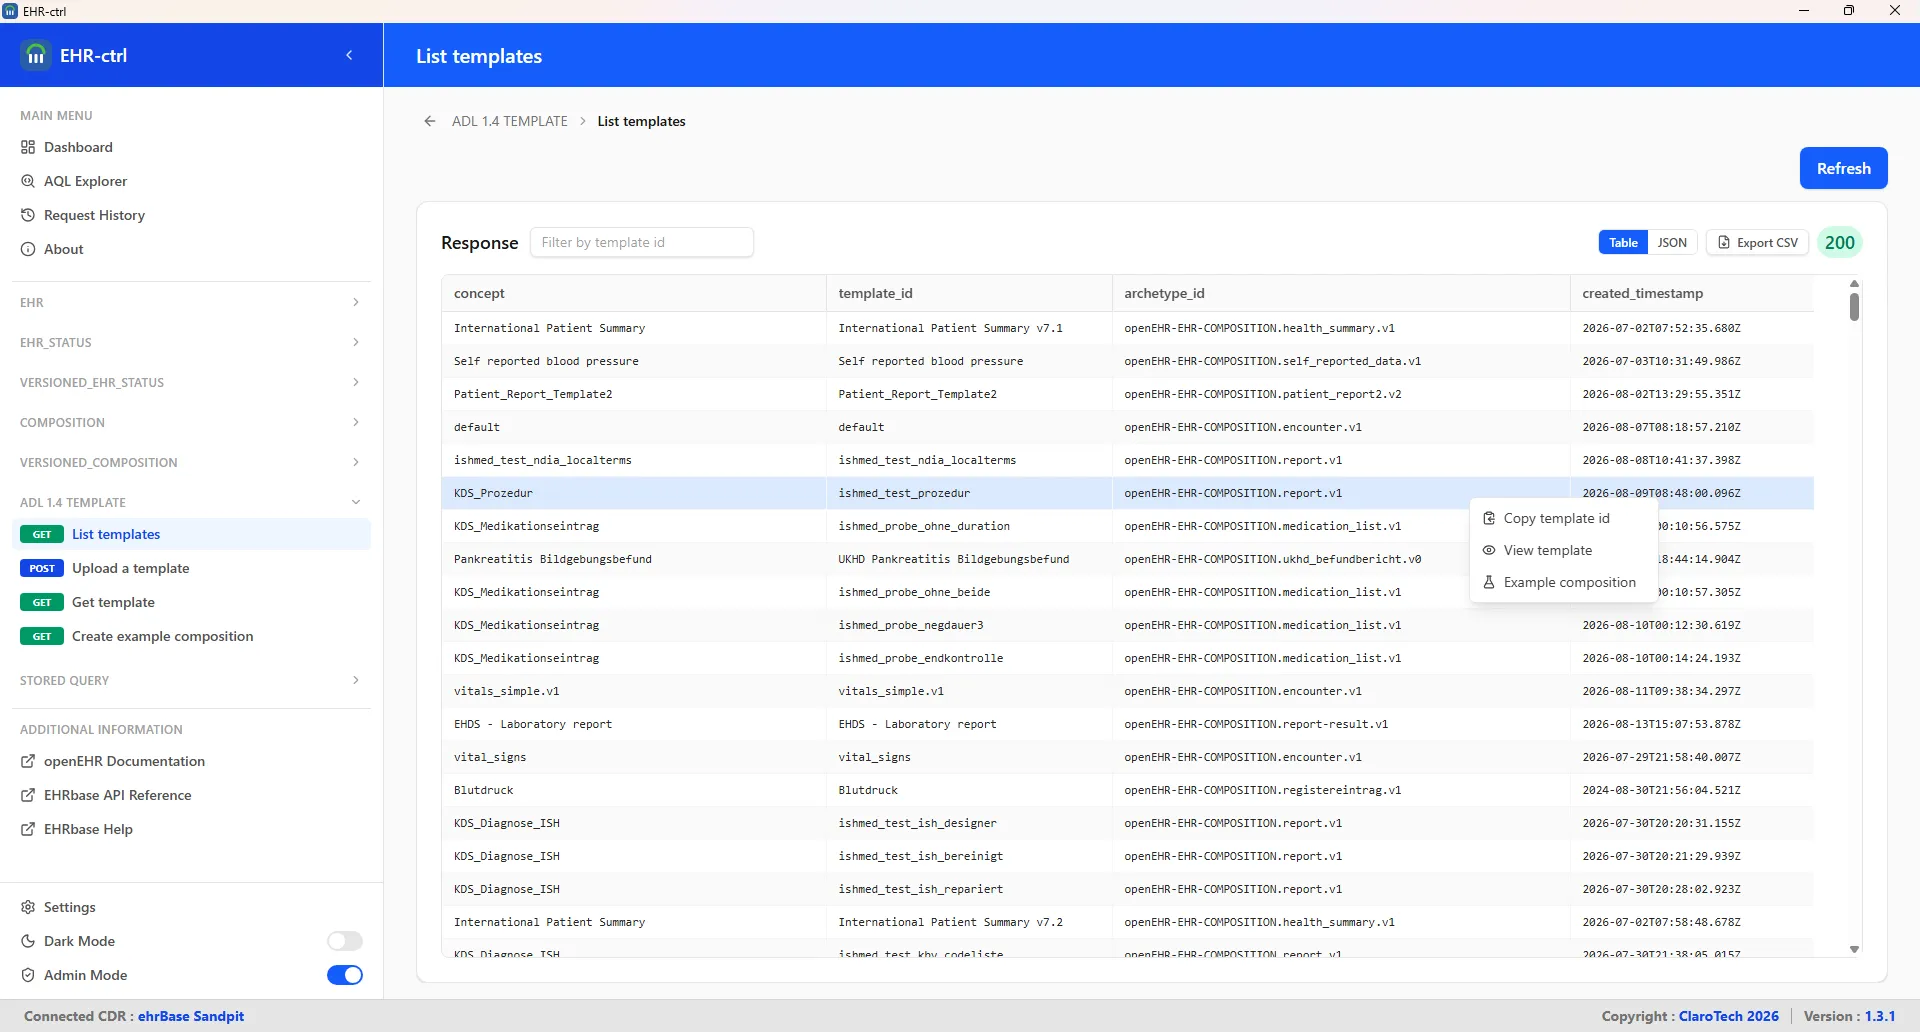Open EHRbase API Reference link
Viewport: 1920px width, 1032px height.
(x=117, y=795)
